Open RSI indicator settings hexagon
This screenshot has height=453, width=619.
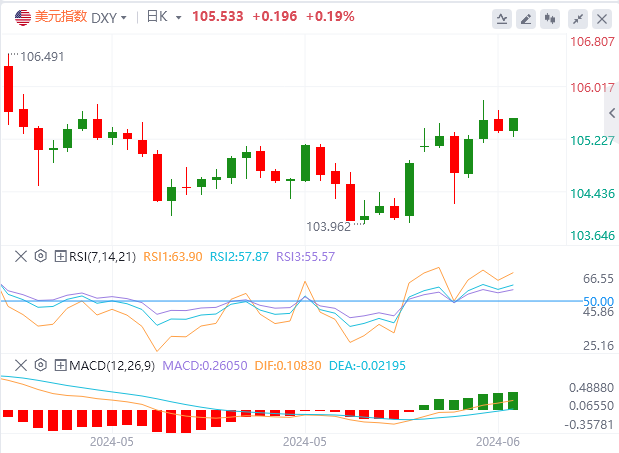click(x=41, y=256)
